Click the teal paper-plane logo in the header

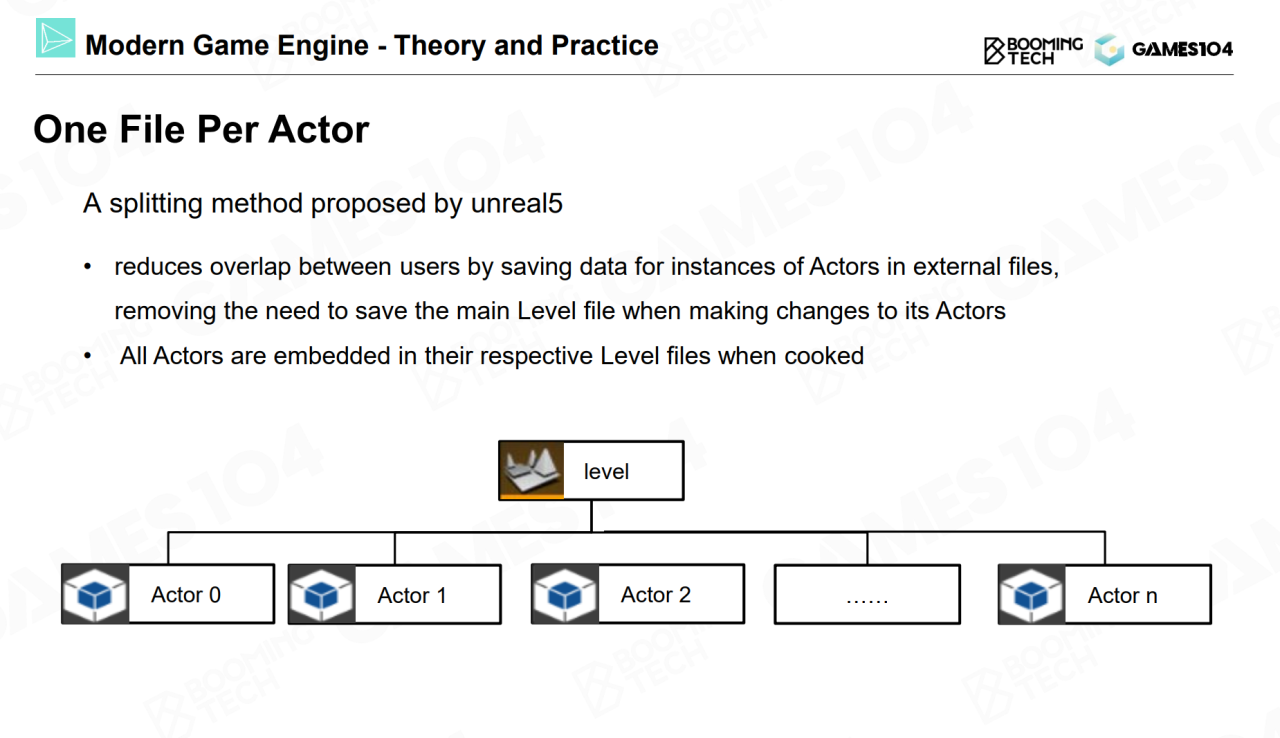click(55, 38)
